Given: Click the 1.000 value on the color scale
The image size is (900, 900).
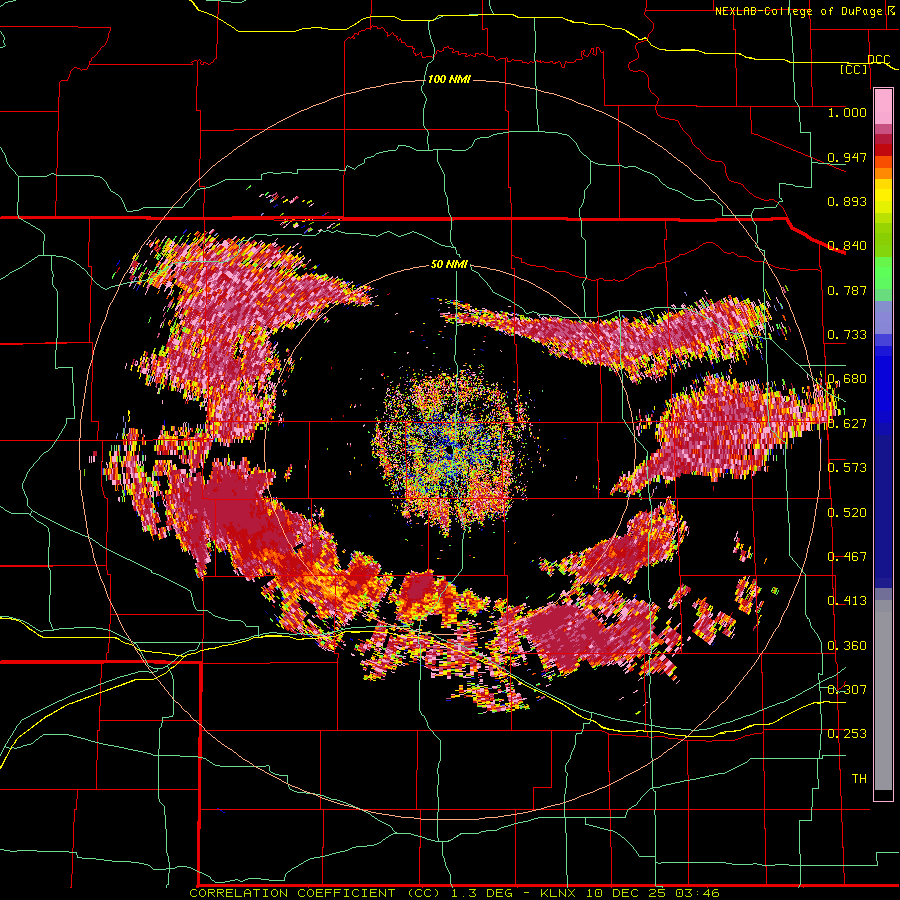Looking at the screenshot, I should point(847,112).
